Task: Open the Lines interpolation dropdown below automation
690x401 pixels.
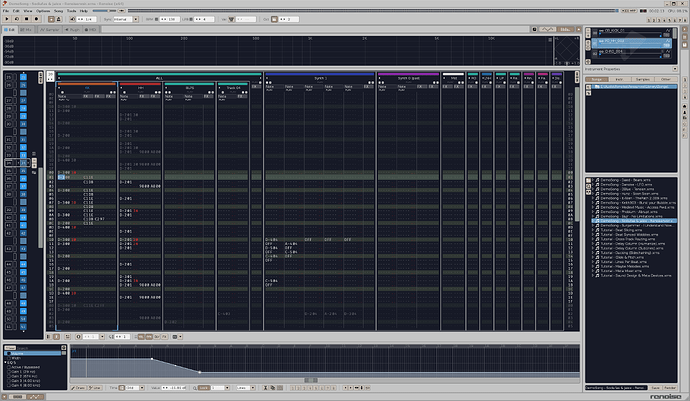Action: [x=246, y=388]
